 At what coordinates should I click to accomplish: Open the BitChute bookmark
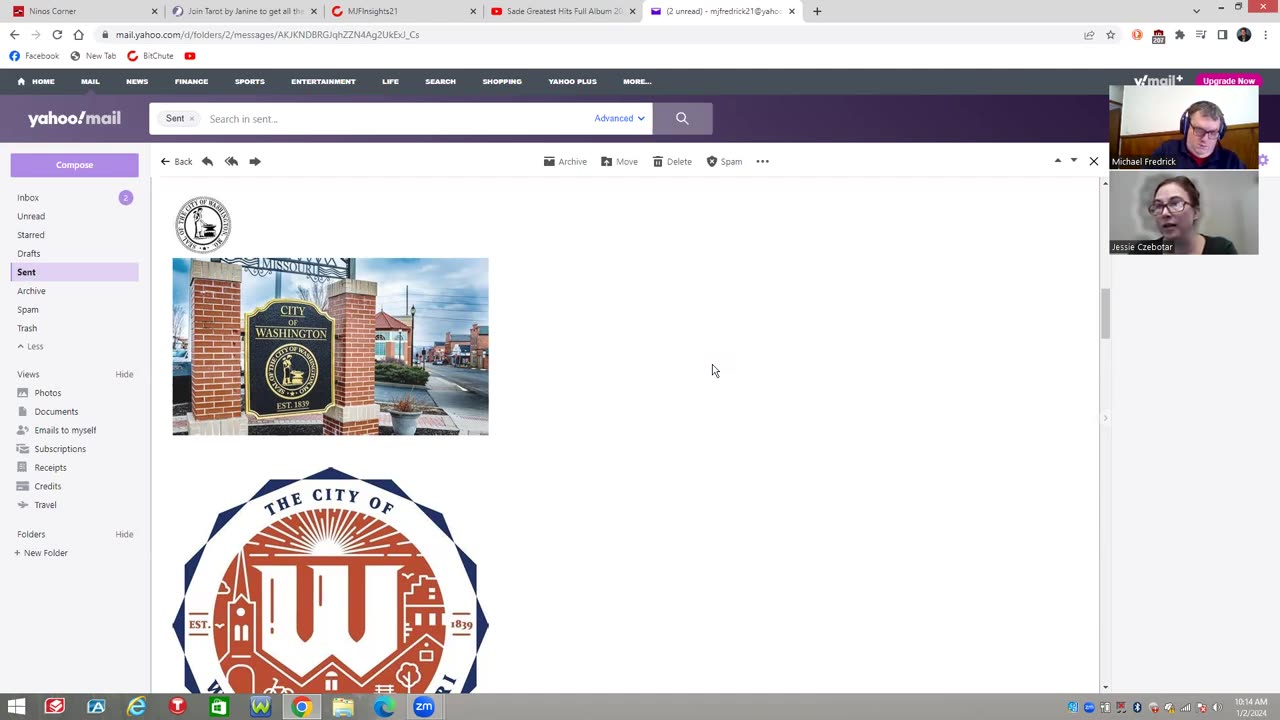coord(150,56)
